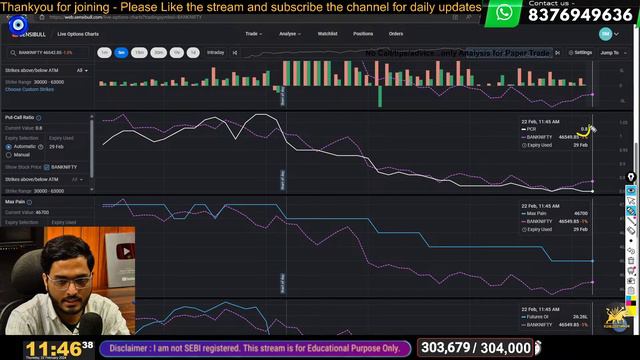
Task: Click the annotation whiteboard paint icon
Action: (x=631, y=271)
